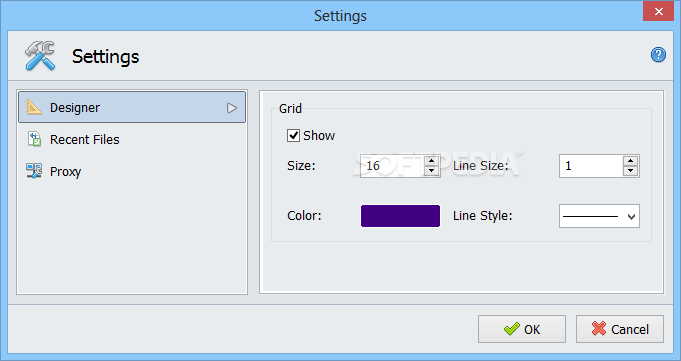The height and width of the screenshot is (361, 681).
Task: Click into the Line Size value field
Action: pyautogui.click(x=591, y=166)
